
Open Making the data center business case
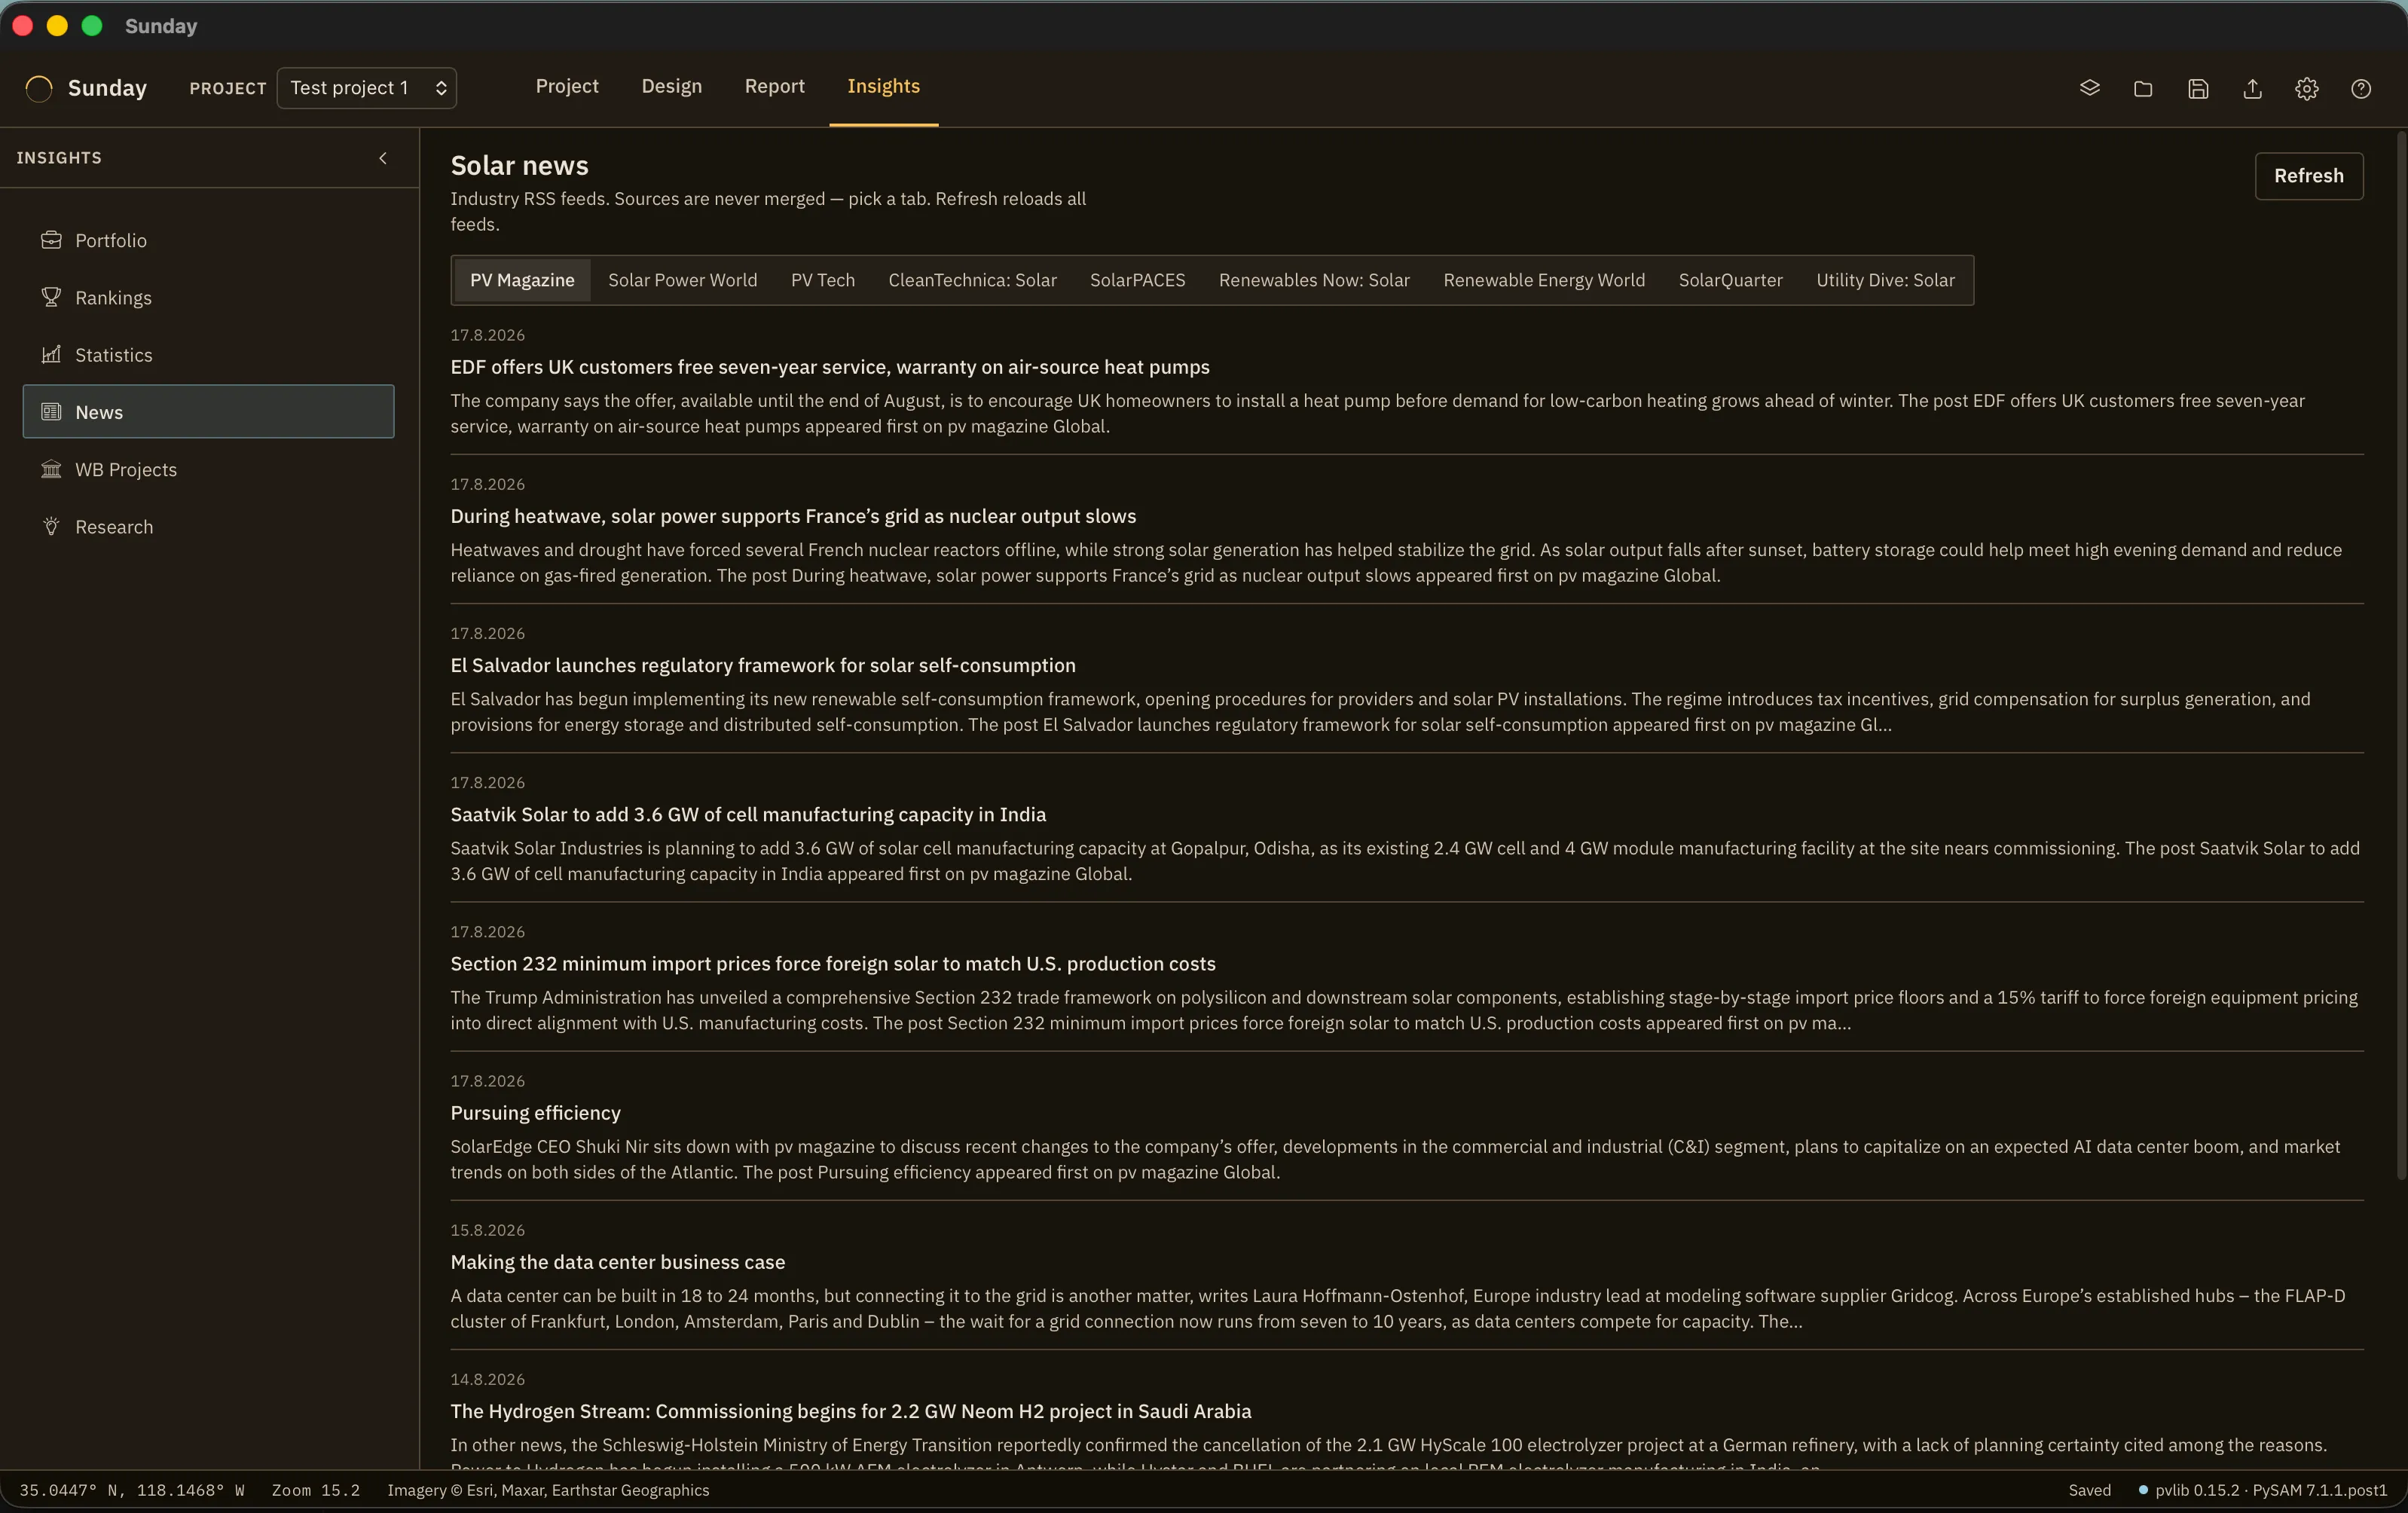coord(618,1262)
